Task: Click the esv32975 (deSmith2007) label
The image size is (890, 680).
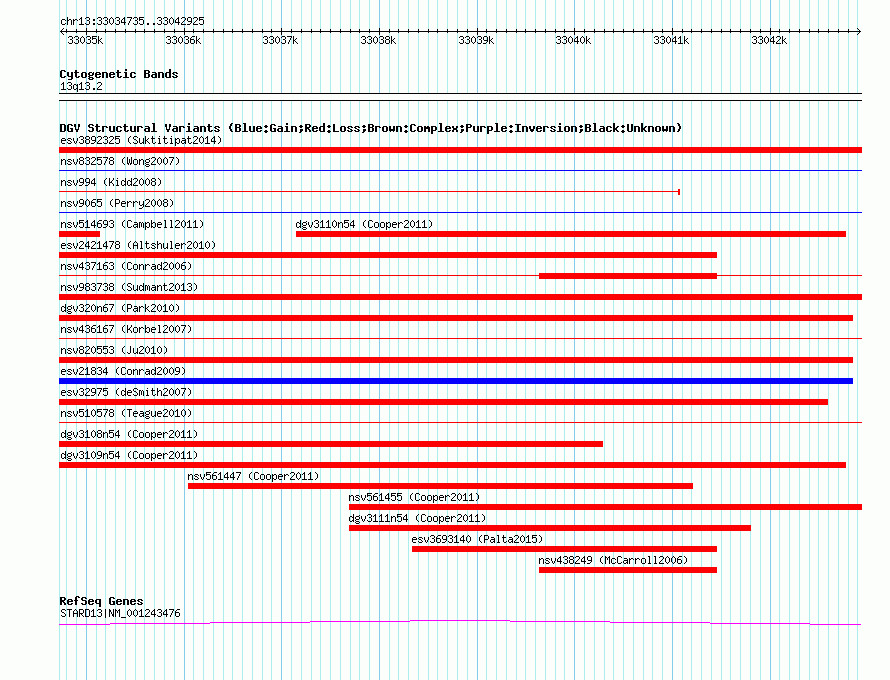Action: [126, 392]
